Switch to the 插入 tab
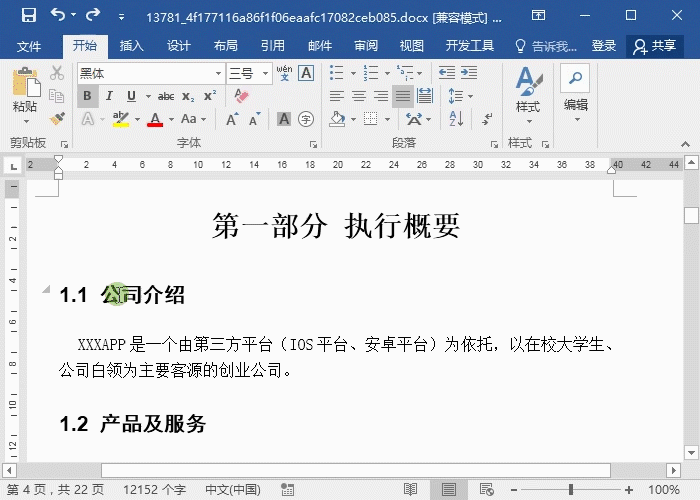Screen dimensions: 700x500 point(132,46)
